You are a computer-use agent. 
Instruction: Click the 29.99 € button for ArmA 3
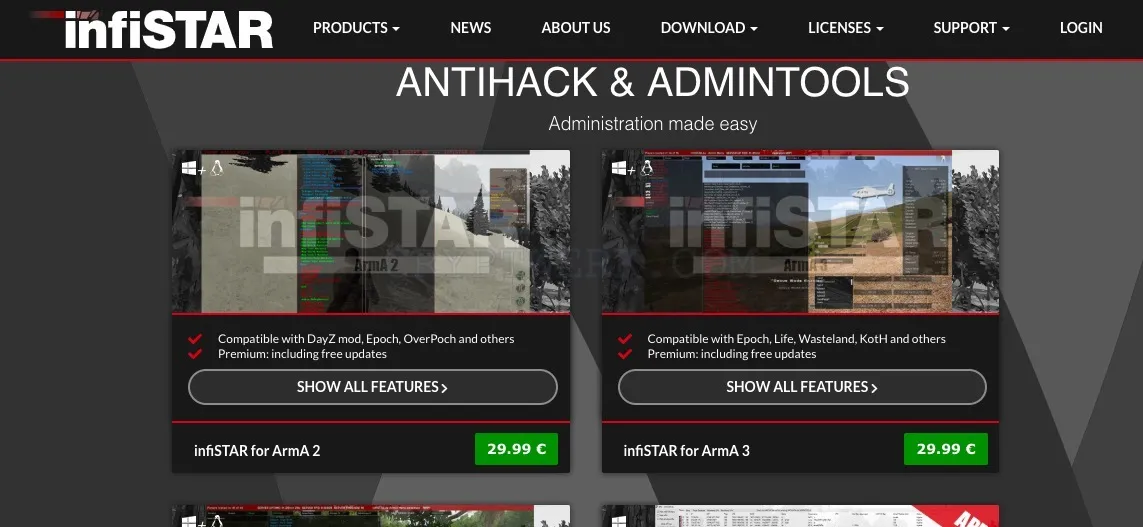(945, 449)
